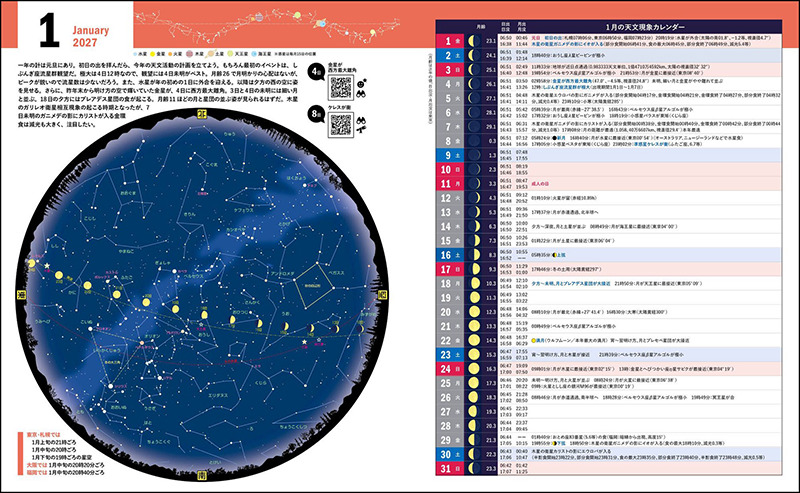The height and width of the screenshot is (493, 800).
Task: Click the moon phase icon in row 4
Action: (x=474, y=84)
